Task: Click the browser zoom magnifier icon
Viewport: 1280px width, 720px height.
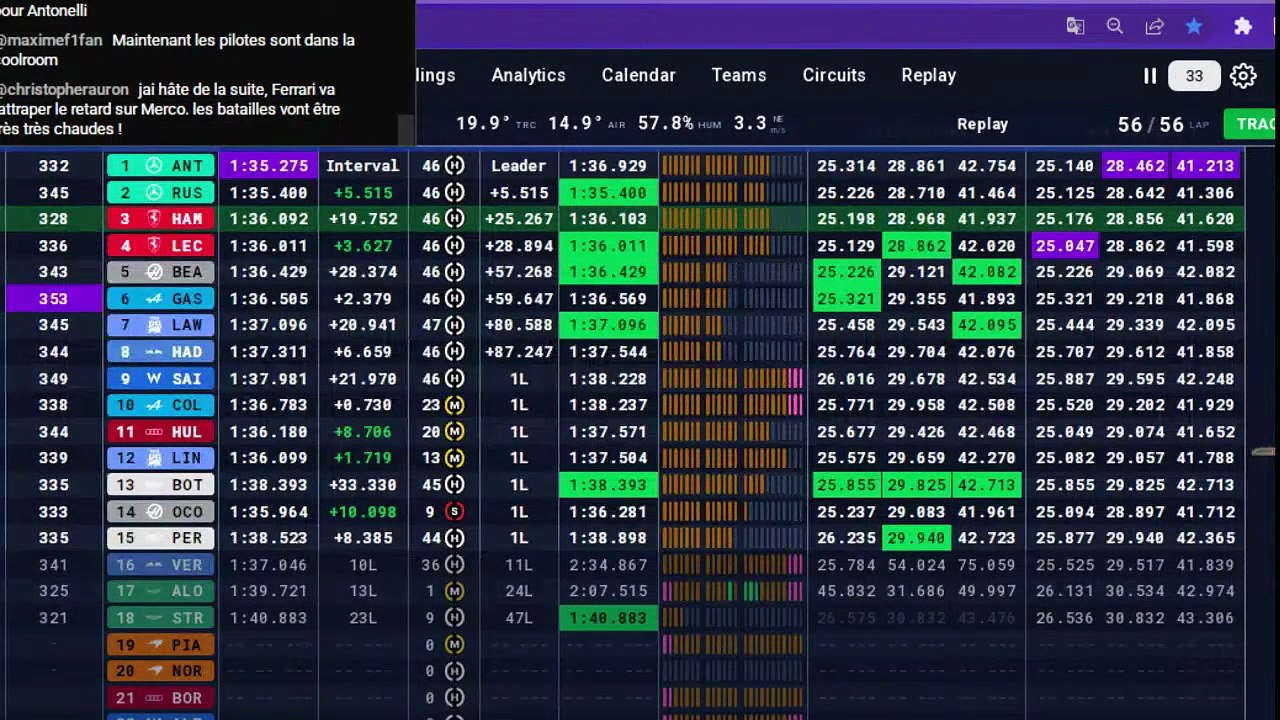Action: point(1115,27)
